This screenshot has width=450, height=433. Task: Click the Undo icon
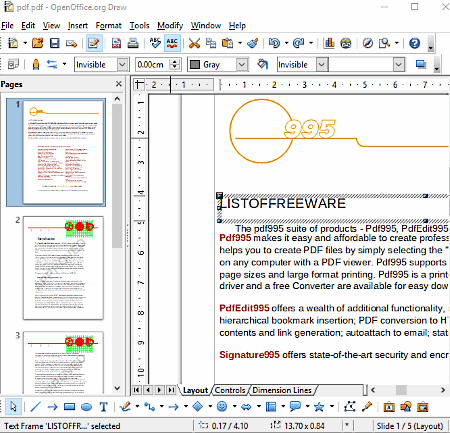[275, 43]
